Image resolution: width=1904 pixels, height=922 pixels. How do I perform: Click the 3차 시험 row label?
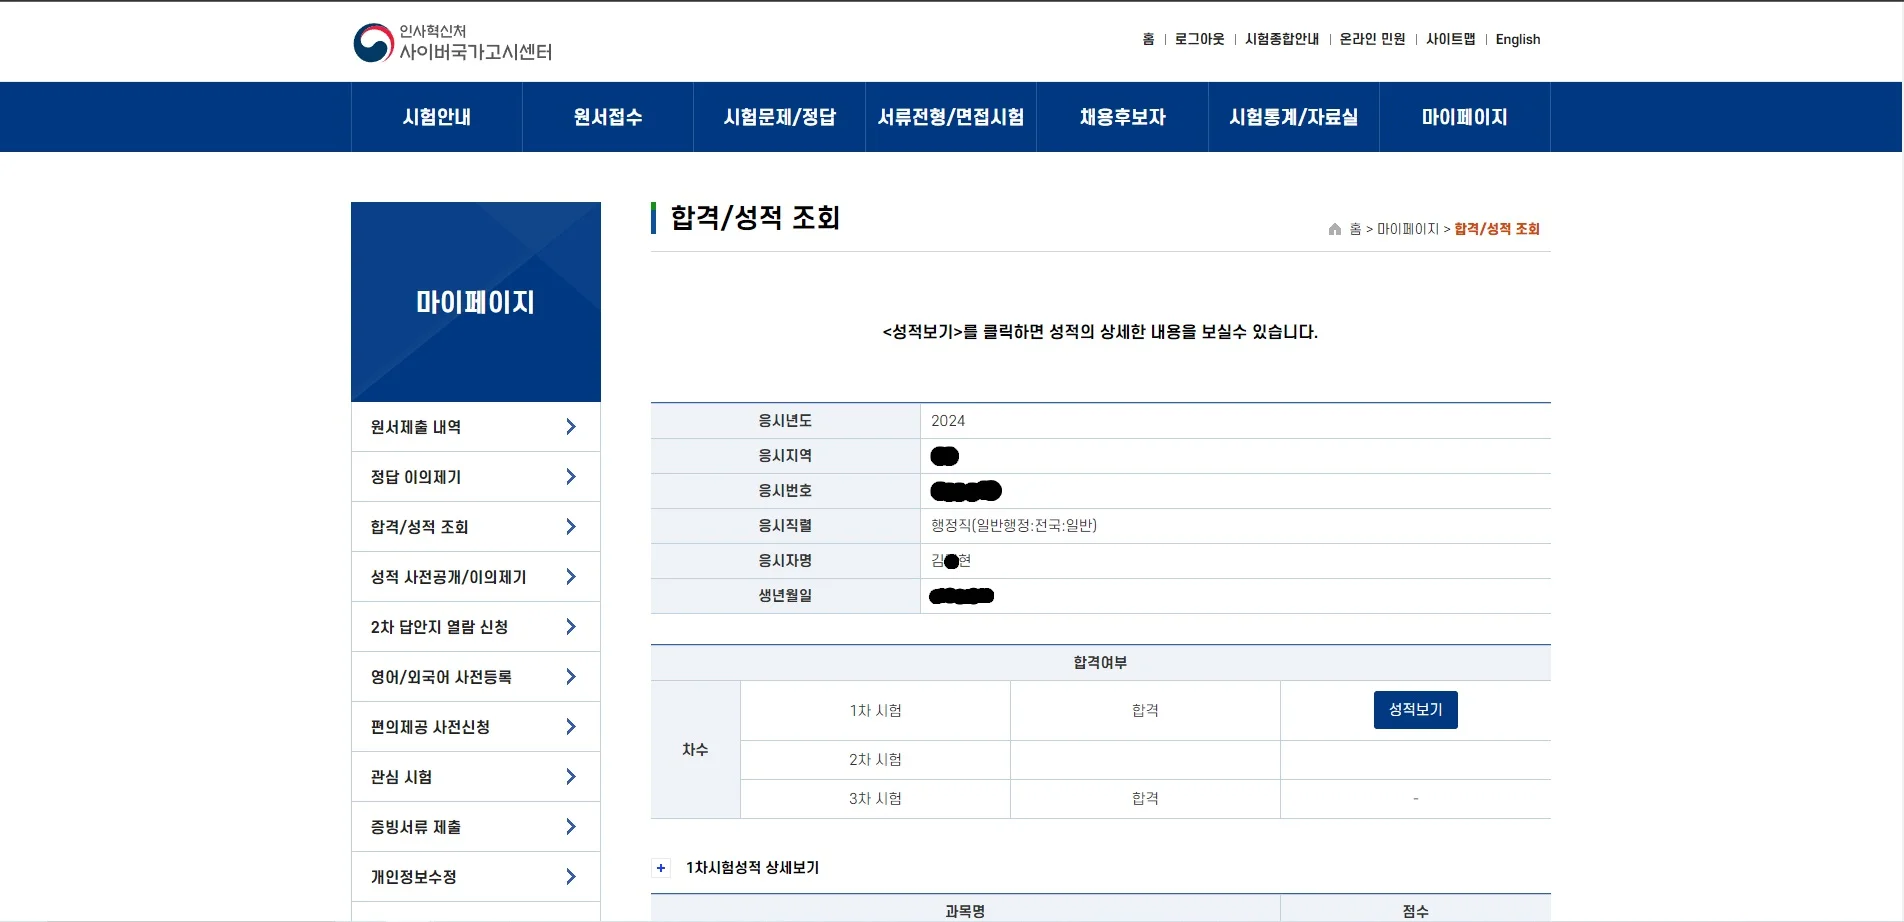coord(876,799)
